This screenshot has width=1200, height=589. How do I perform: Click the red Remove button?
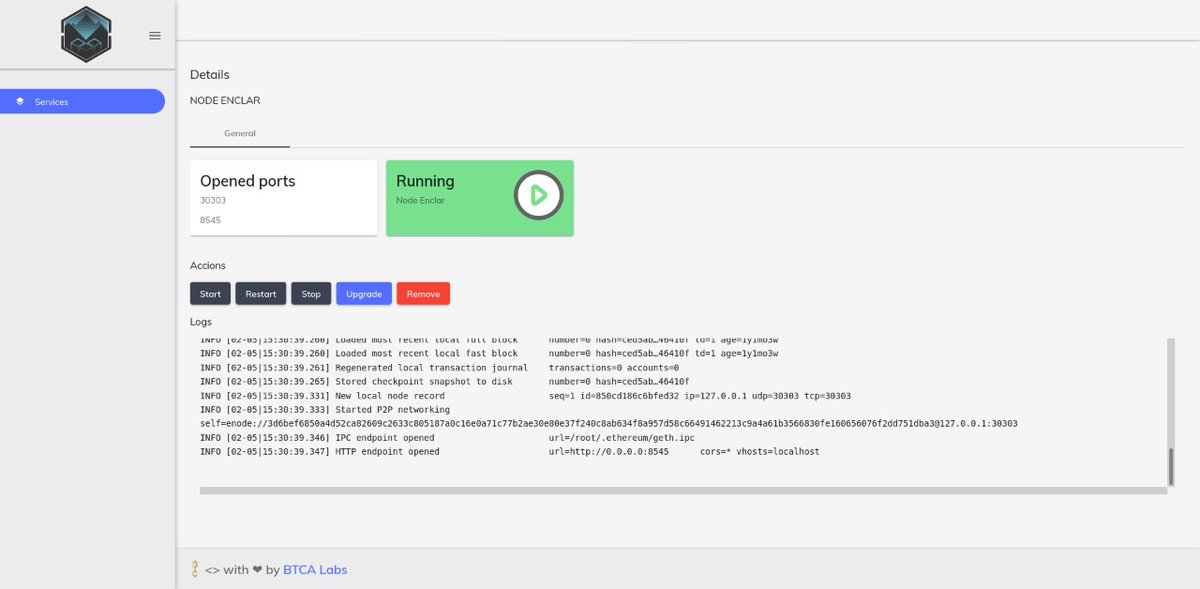423,294
